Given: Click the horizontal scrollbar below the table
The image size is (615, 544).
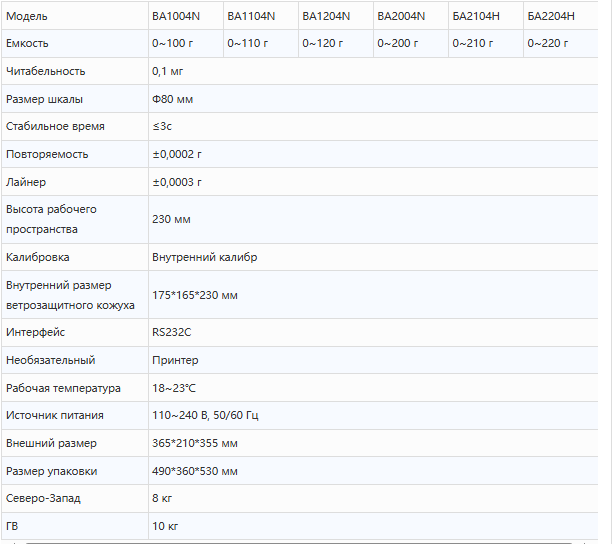Looking at the screenshot, I should click(x=300, y=541).
